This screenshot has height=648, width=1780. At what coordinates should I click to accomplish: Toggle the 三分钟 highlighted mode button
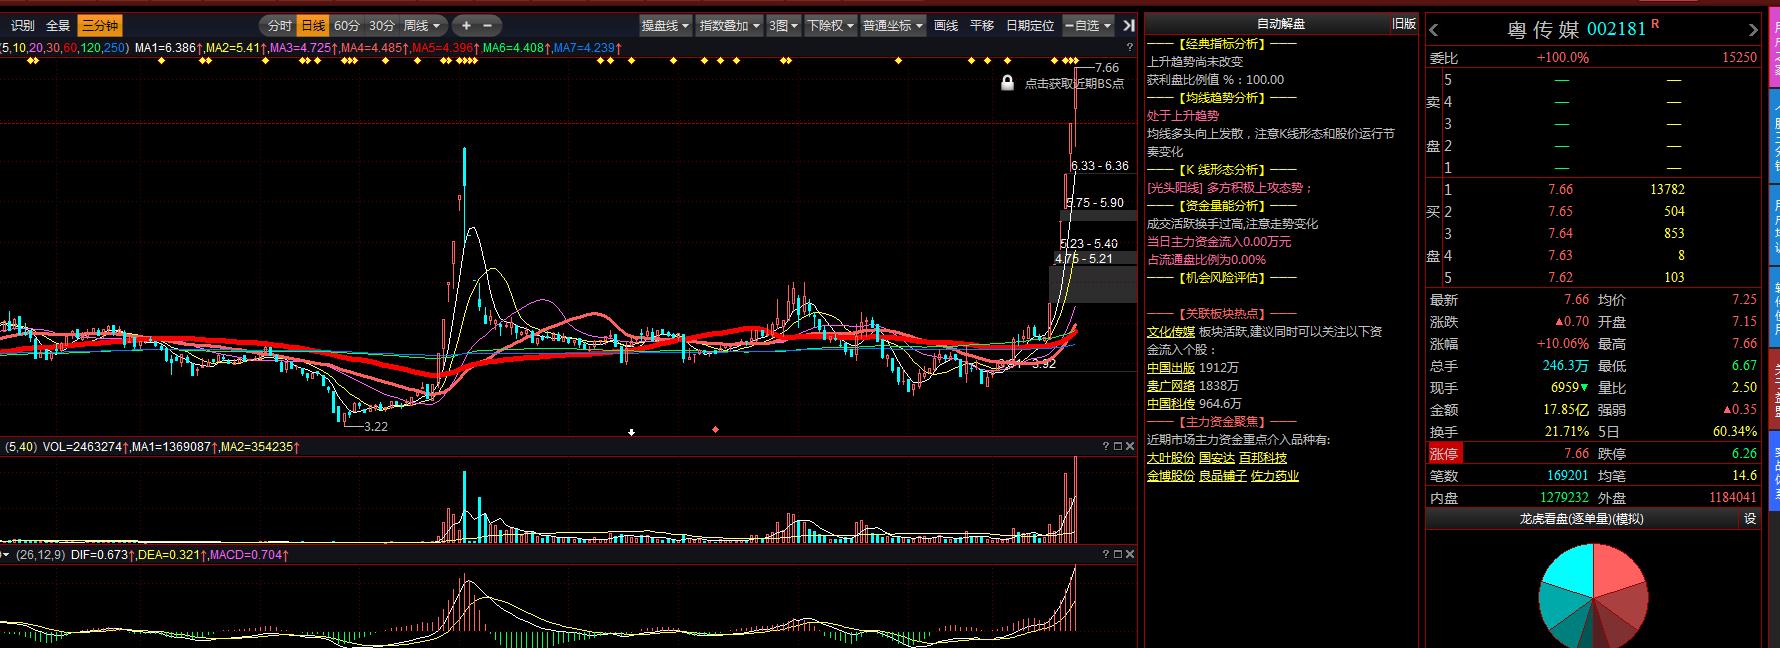click(x=100, y=25)
